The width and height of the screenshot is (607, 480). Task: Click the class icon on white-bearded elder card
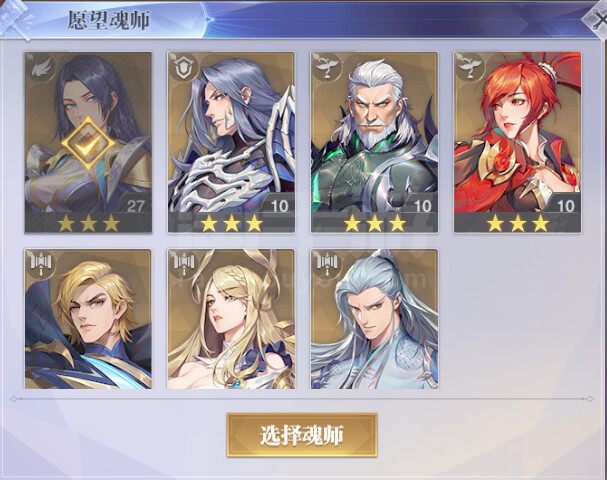pos(327,68)
